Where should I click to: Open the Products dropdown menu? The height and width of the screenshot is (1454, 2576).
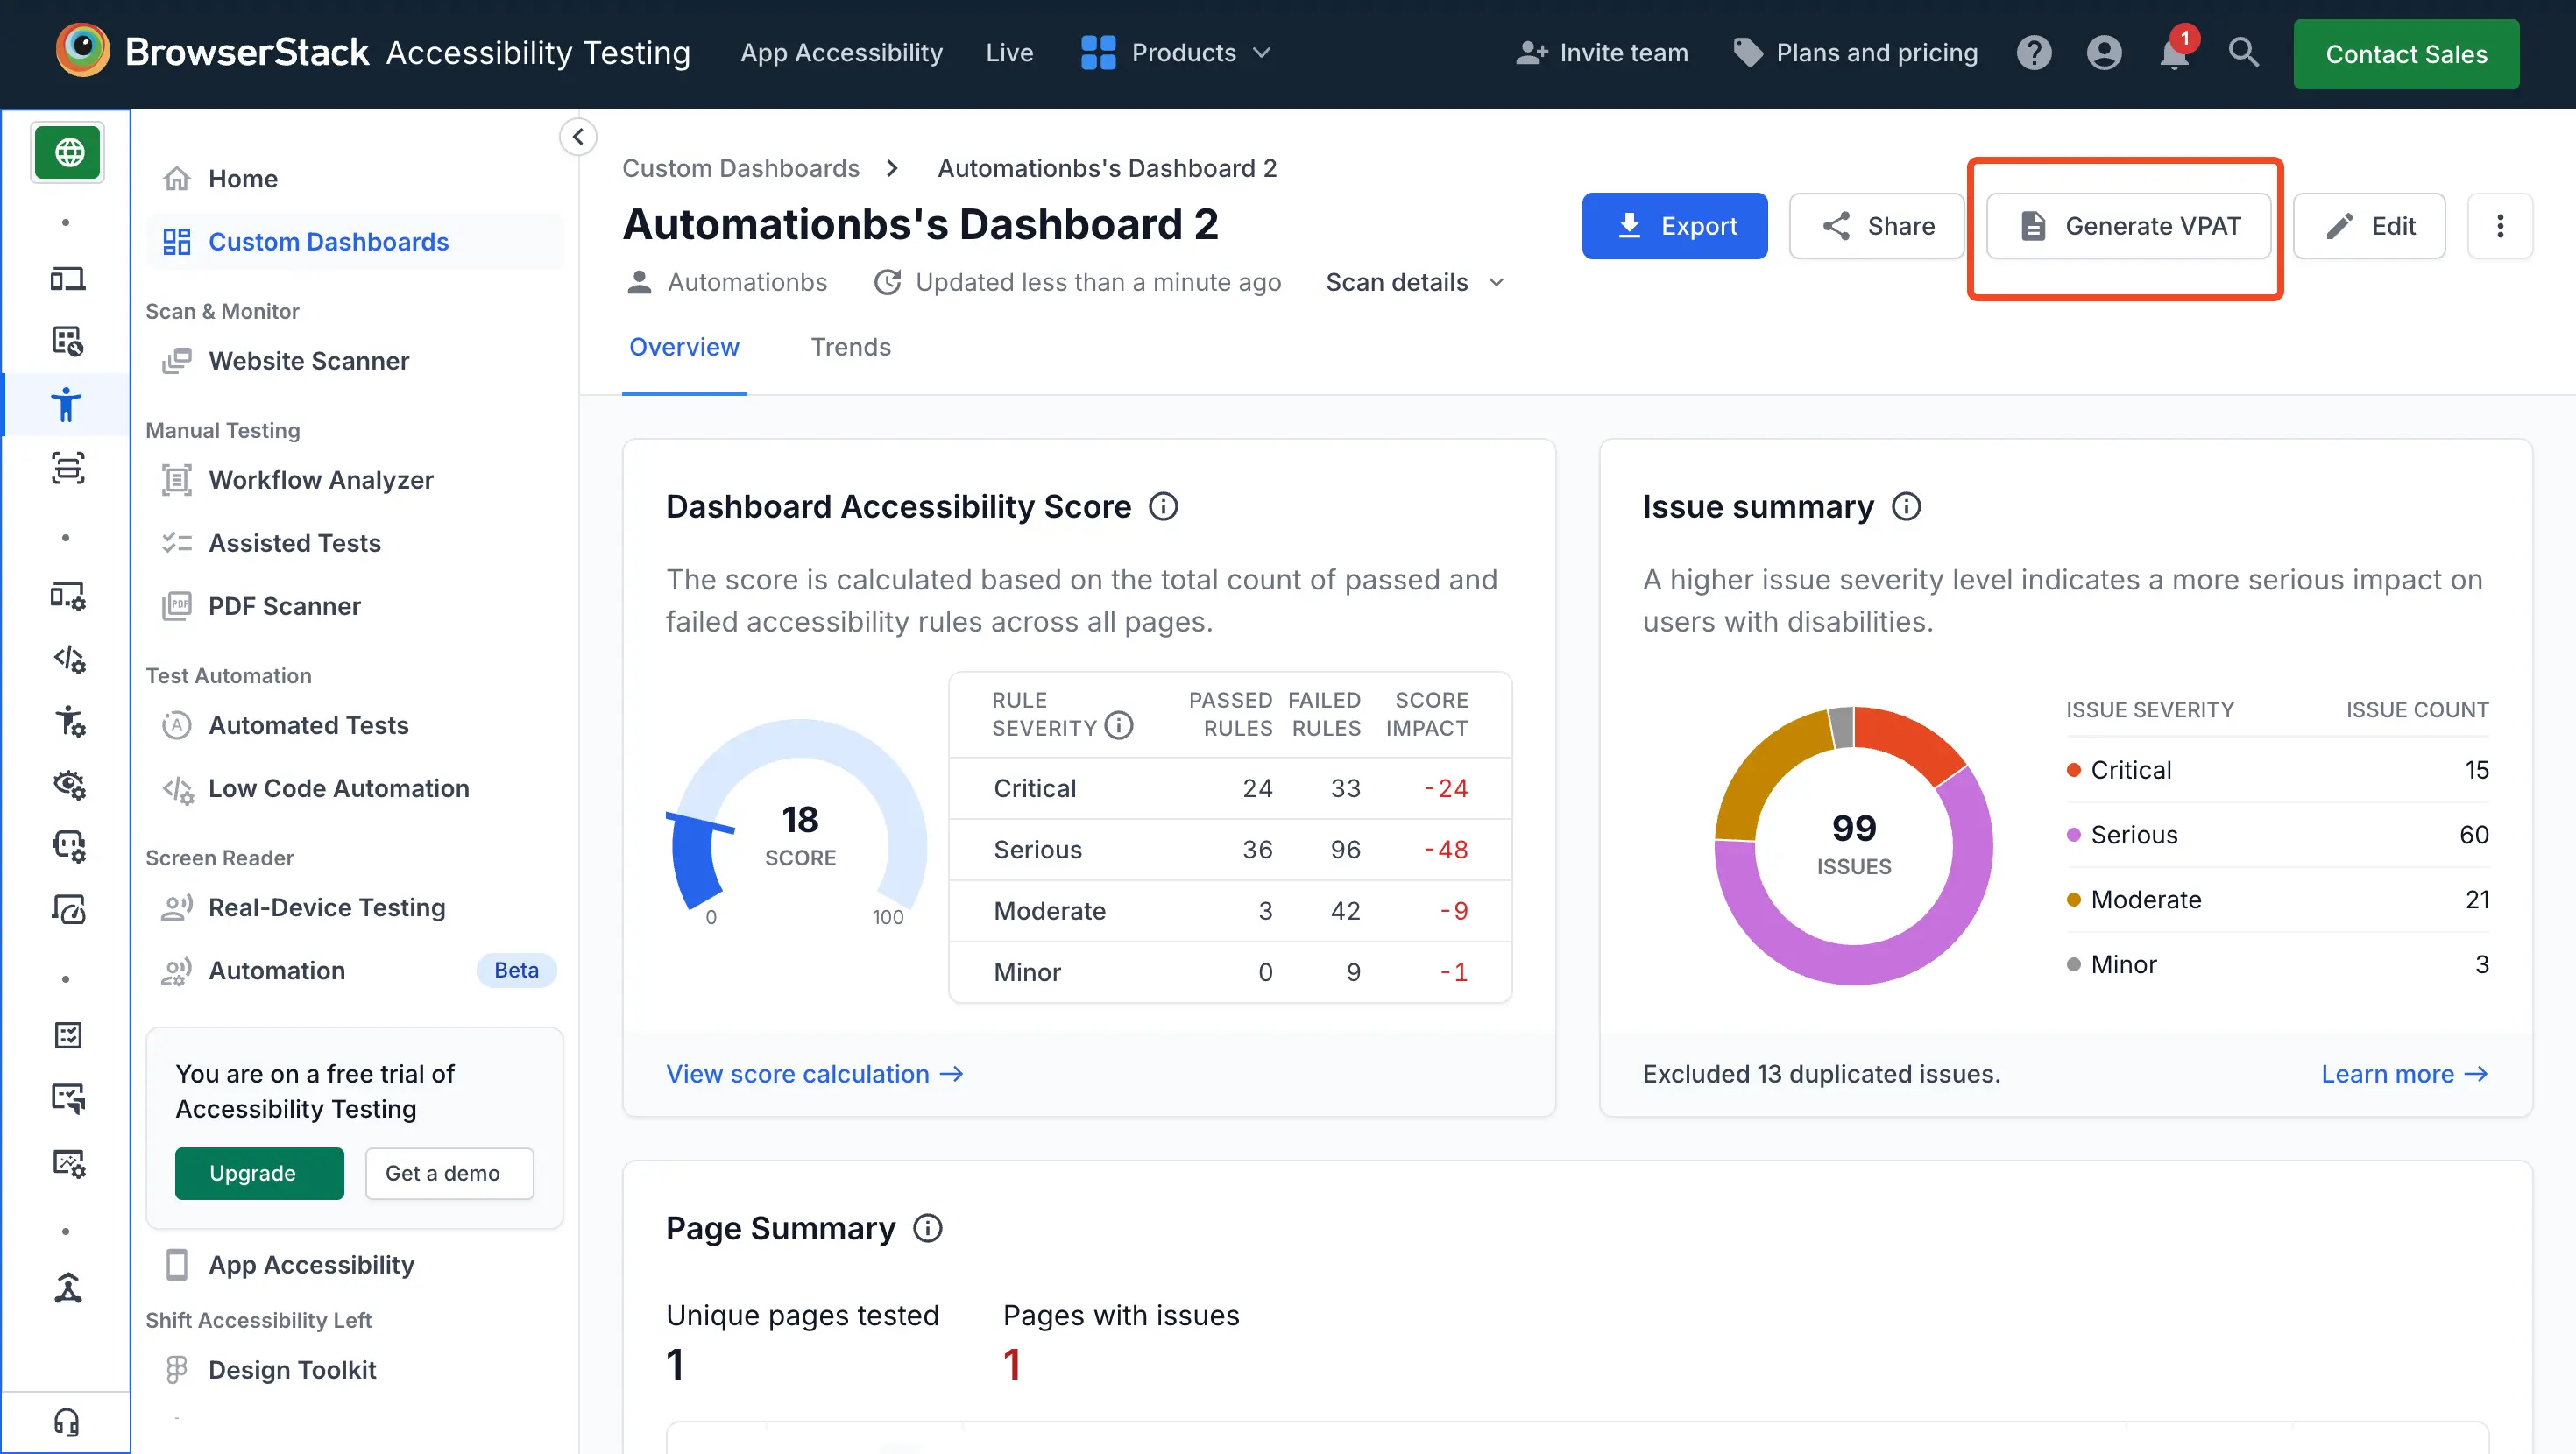[1176, 53]
